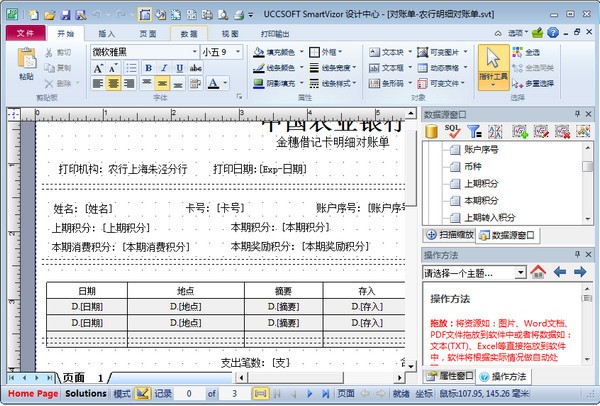Click the help question mark icon
The height and width of the screenshot is (406, 600).
(x=553, y=33)
